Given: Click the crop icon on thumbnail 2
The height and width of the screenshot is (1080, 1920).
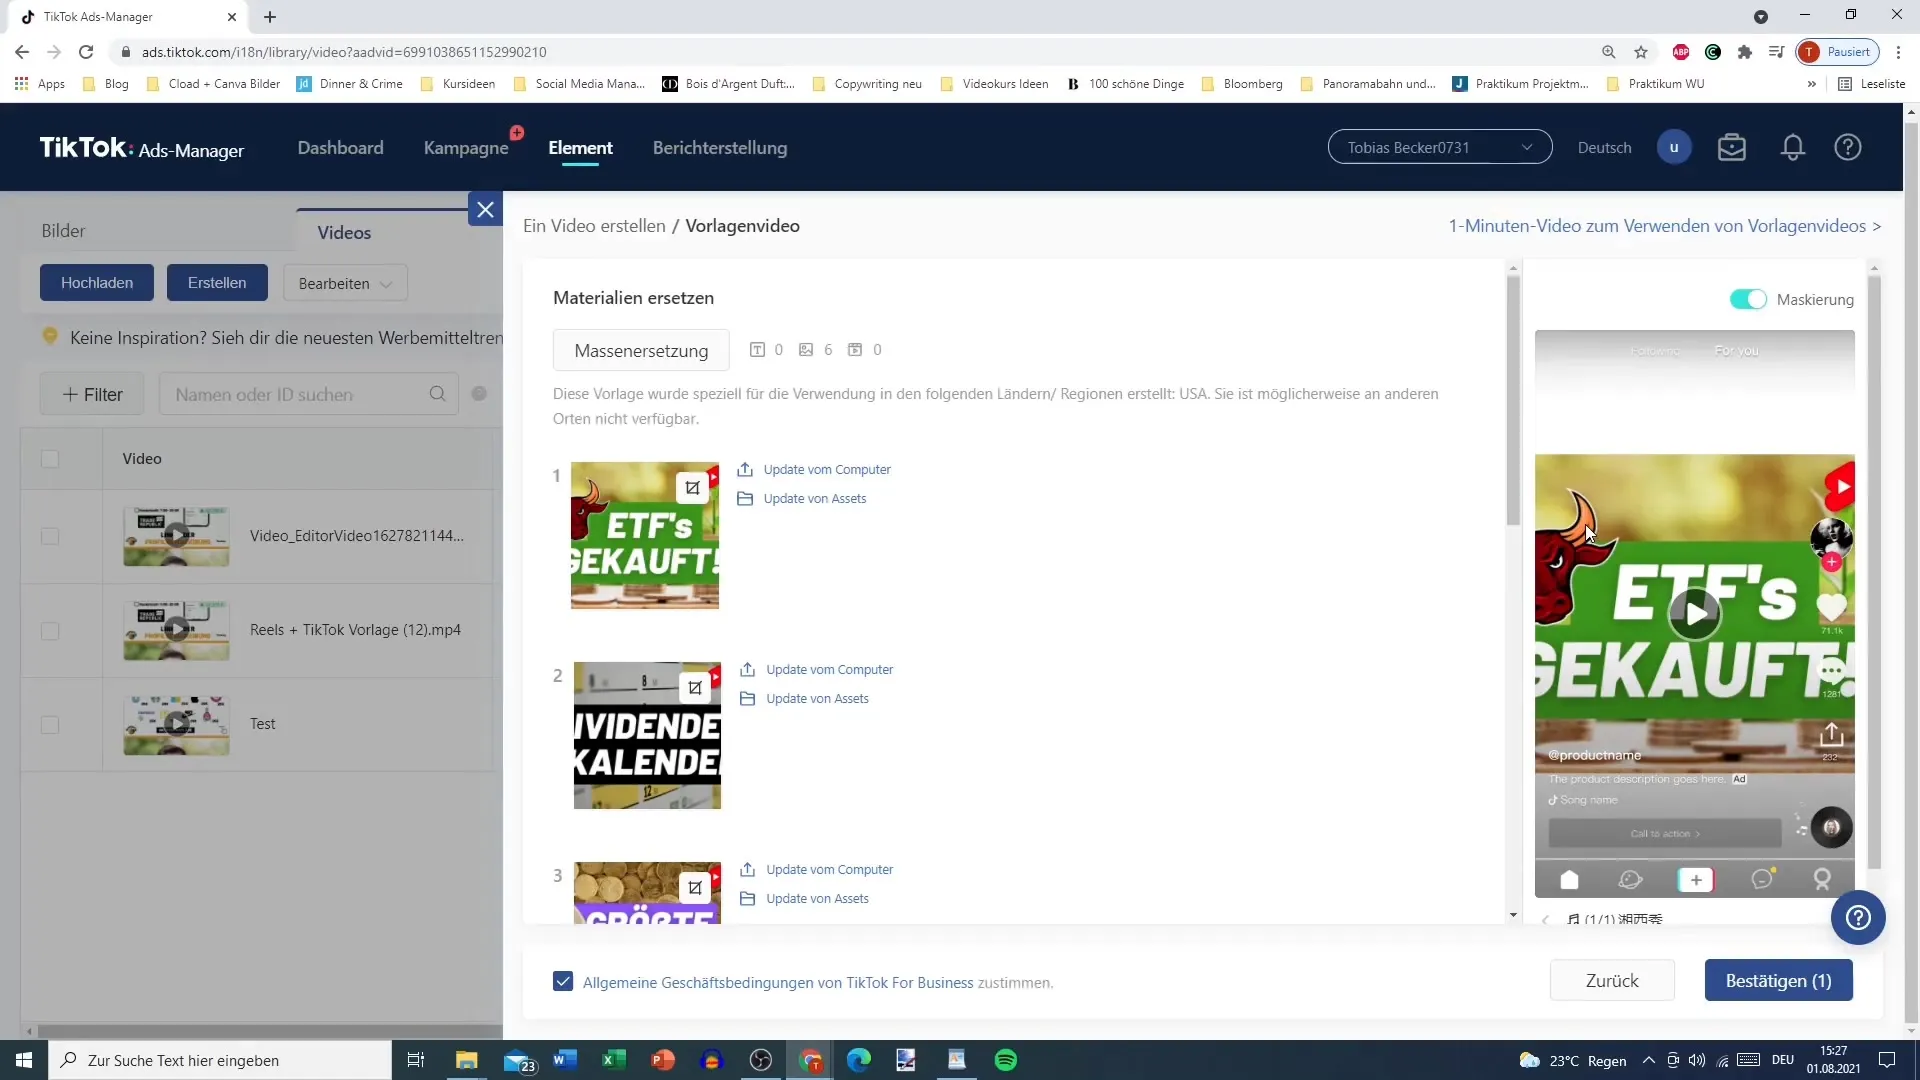Looking at the screenshot, I should tap(695, 688).
